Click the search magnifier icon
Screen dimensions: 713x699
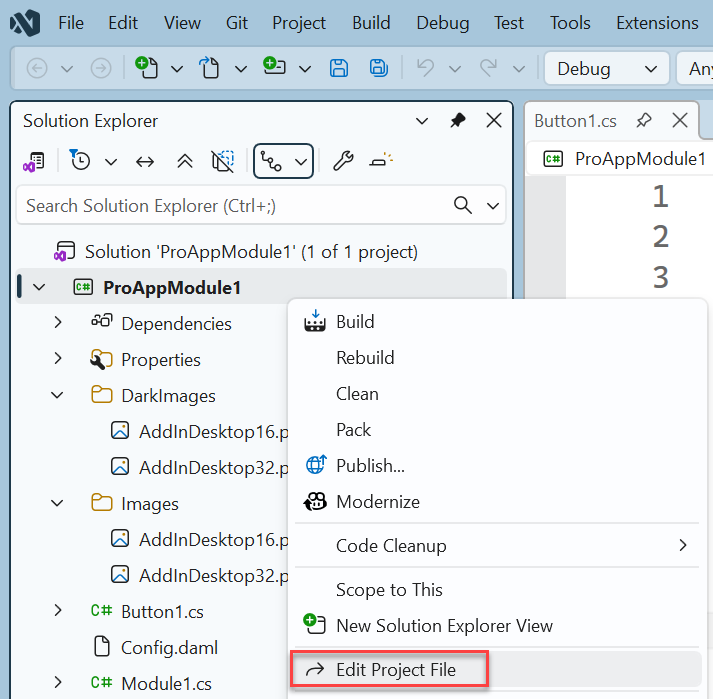pos(462,205)
